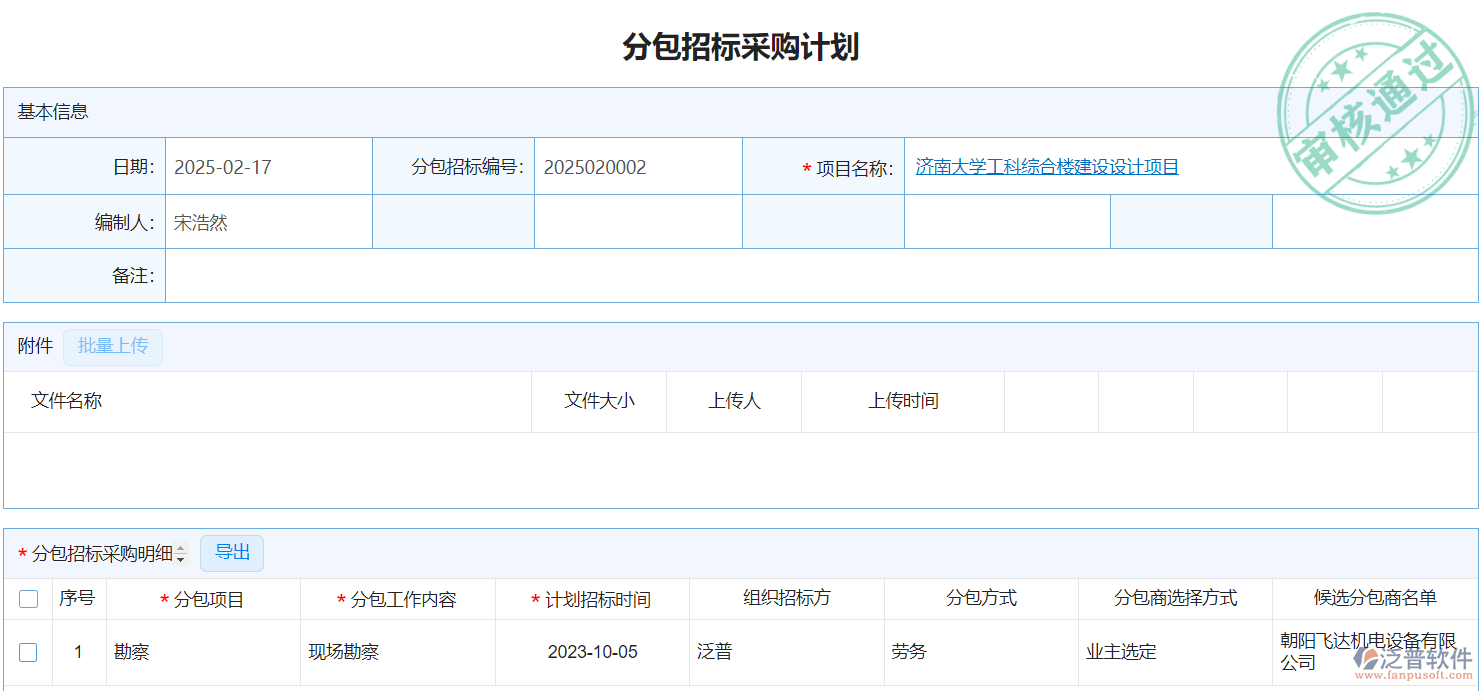1483x691 pixels.
Task: Open the 济南大学工科综合楼建设设计项目 link
Action: 1047,167
